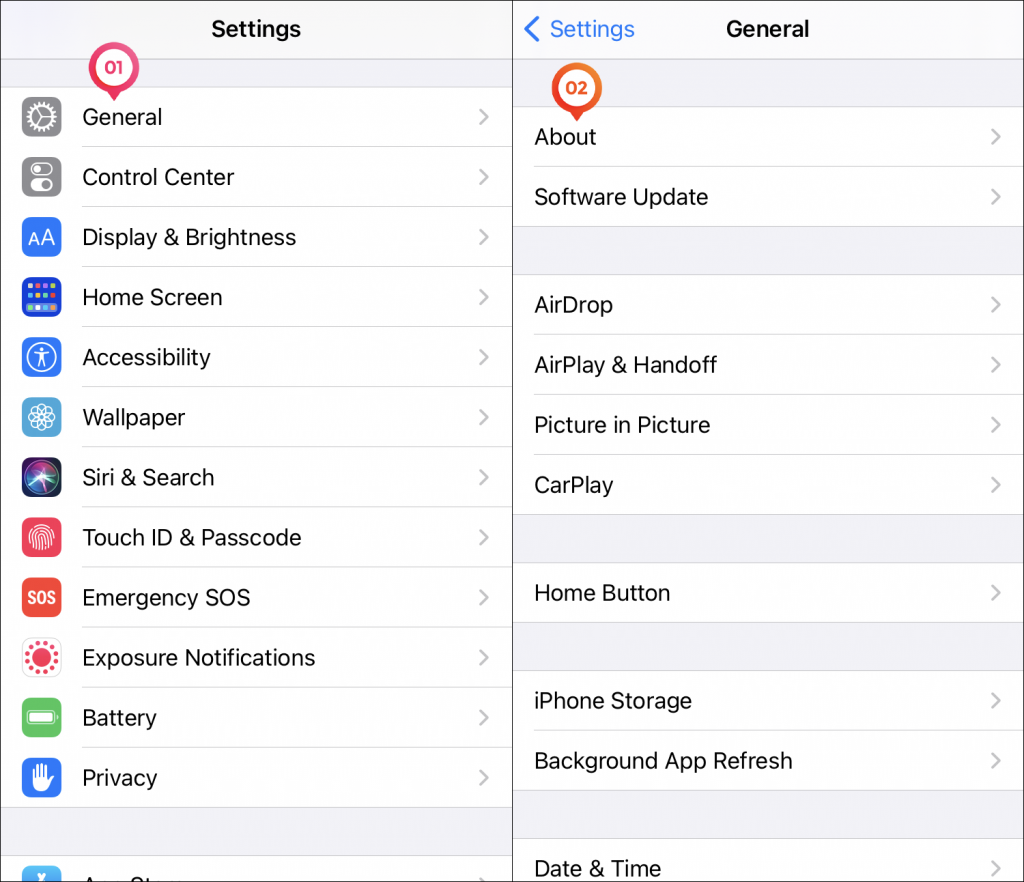
Task: Click the back arrow to Settings
Action: pyautogui.click(x=531, y=29)
